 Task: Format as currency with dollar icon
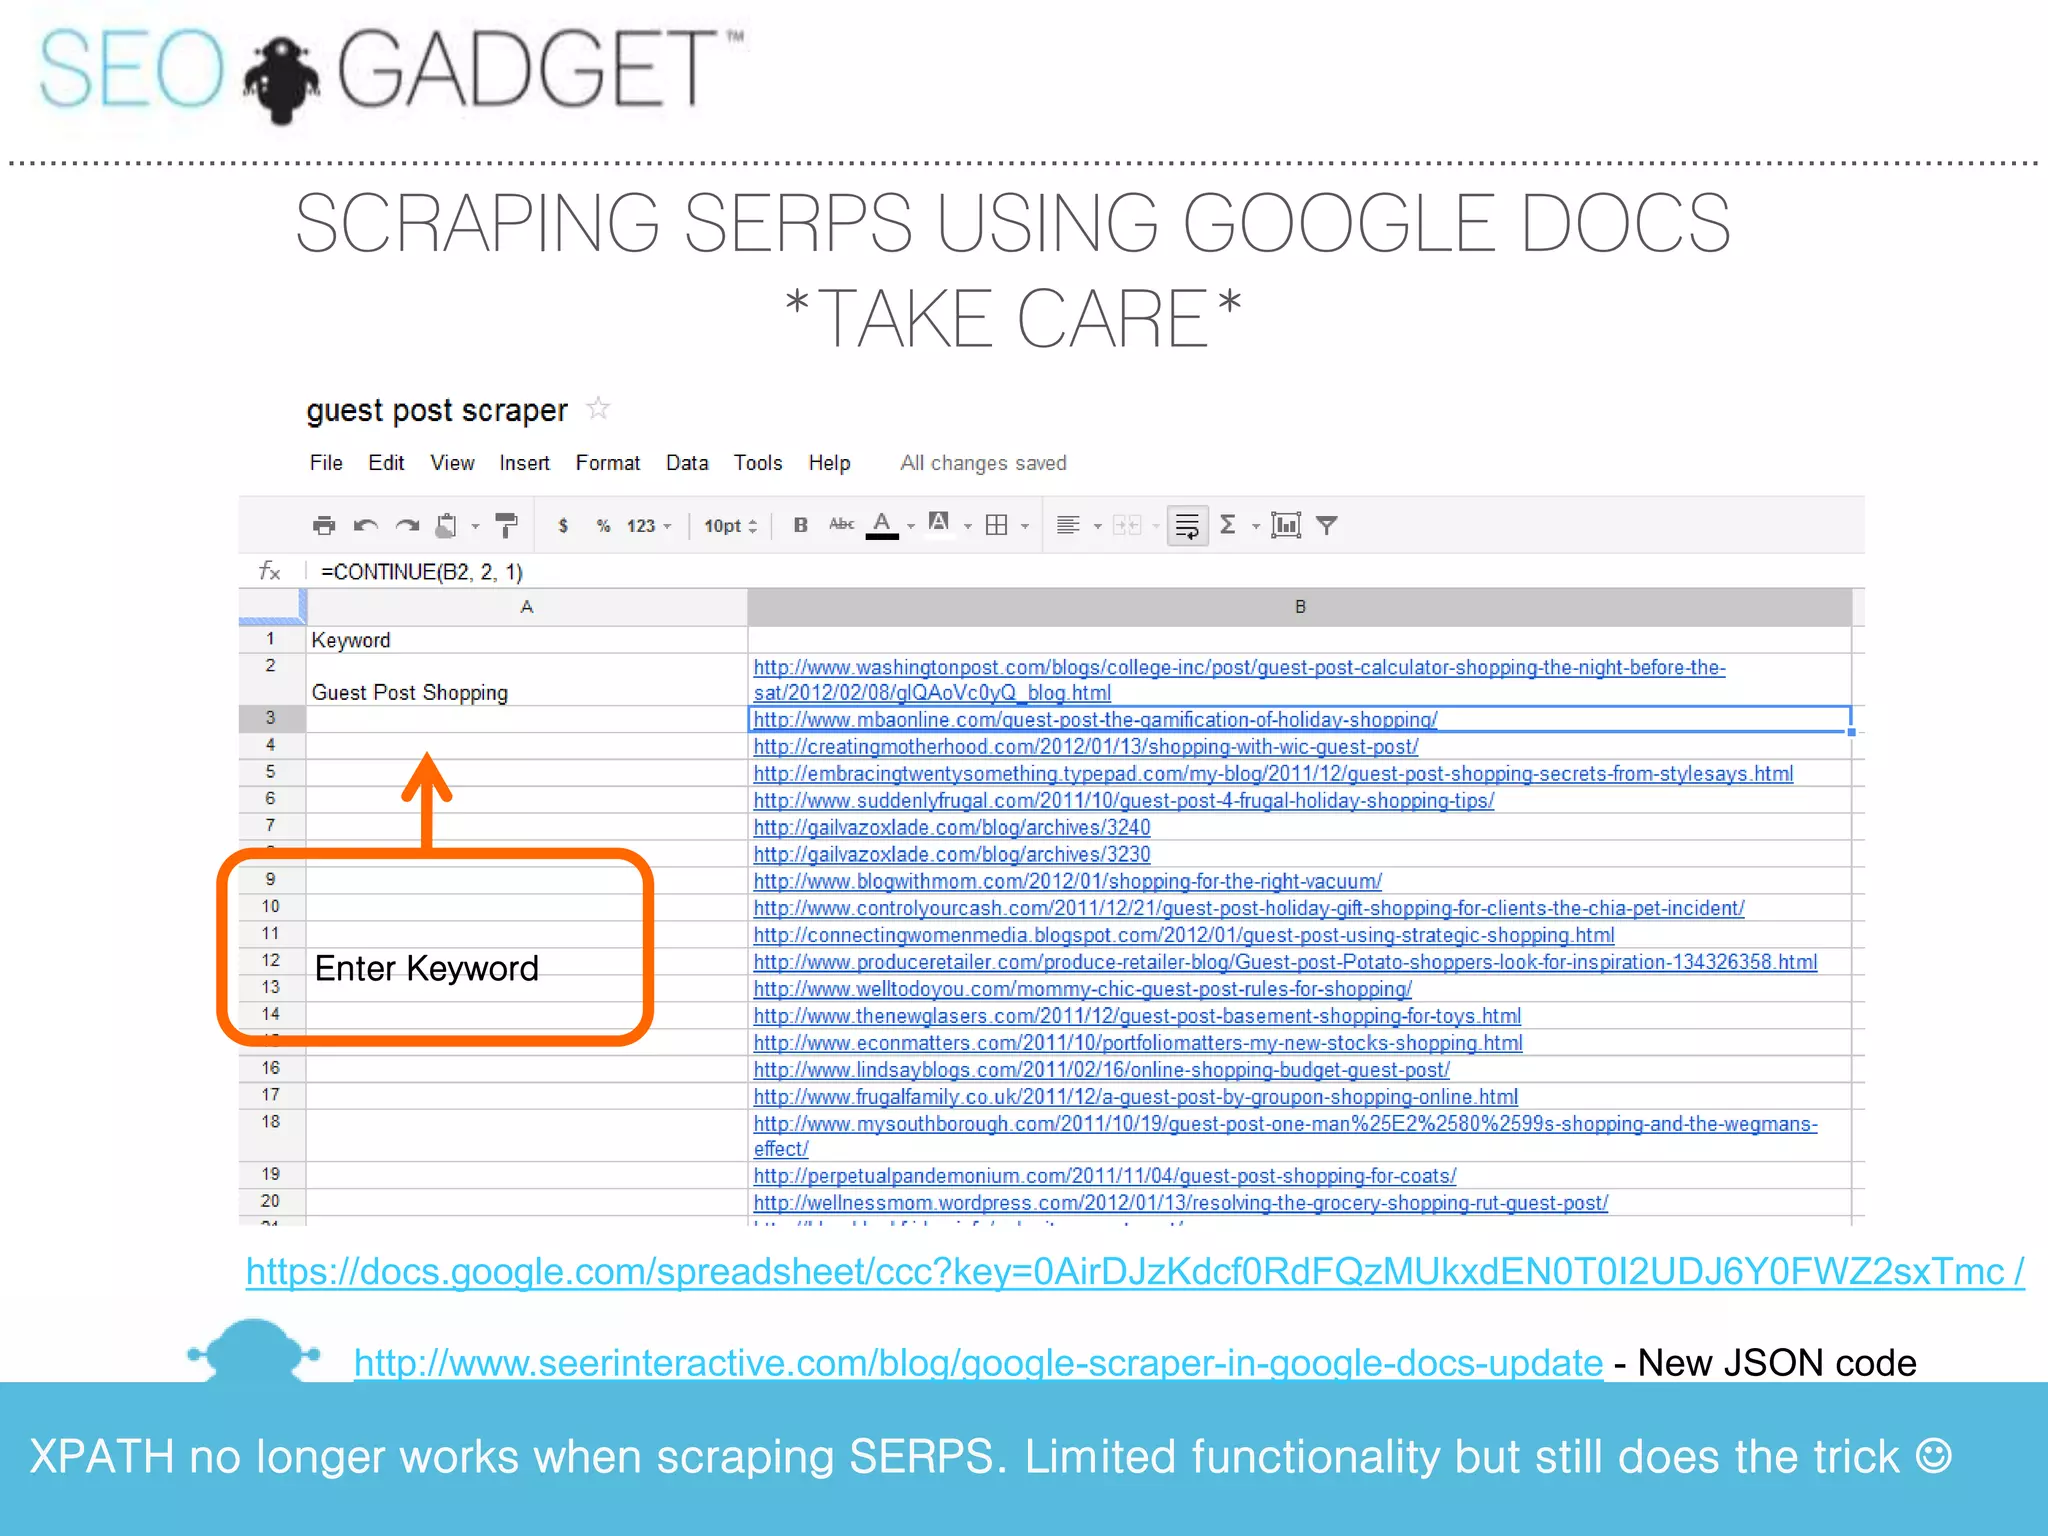point(563,525)
